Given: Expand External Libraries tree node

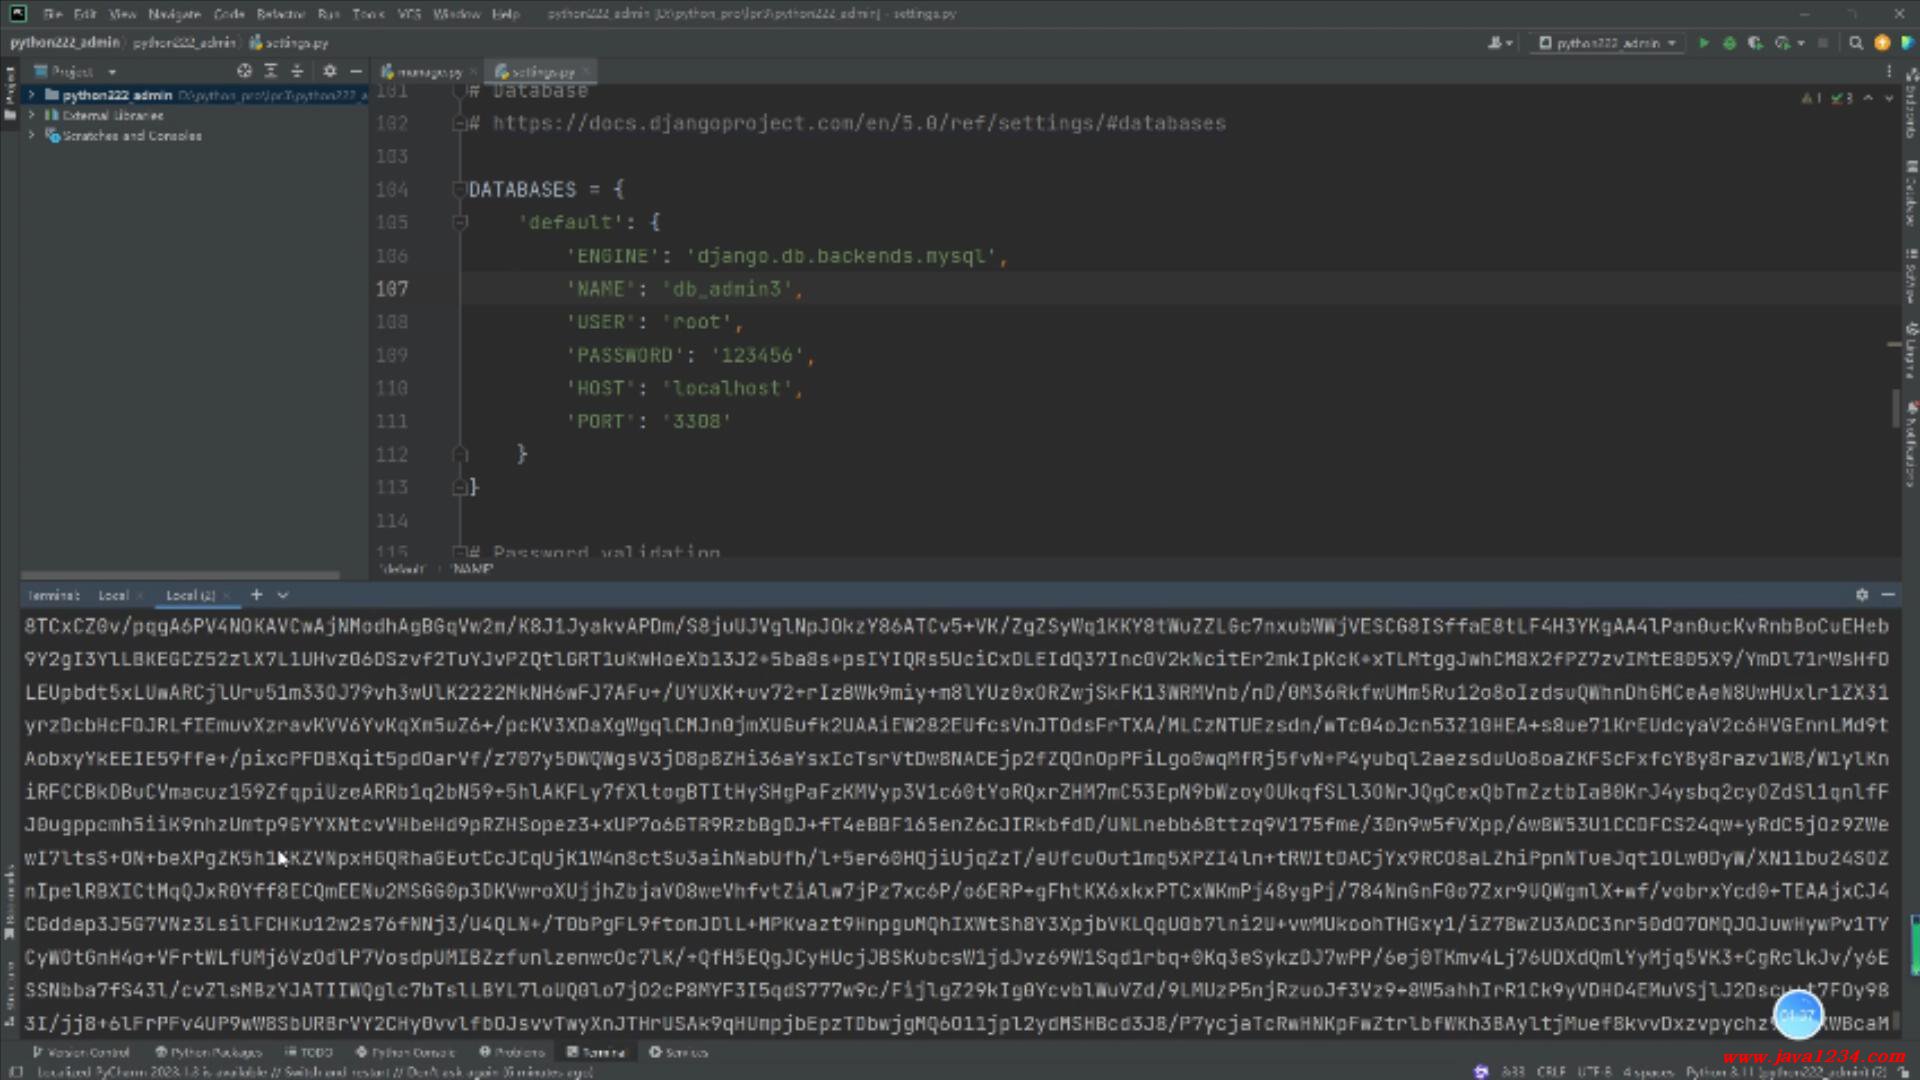Looking at the screenshot, I should click(x=32, y=115).
